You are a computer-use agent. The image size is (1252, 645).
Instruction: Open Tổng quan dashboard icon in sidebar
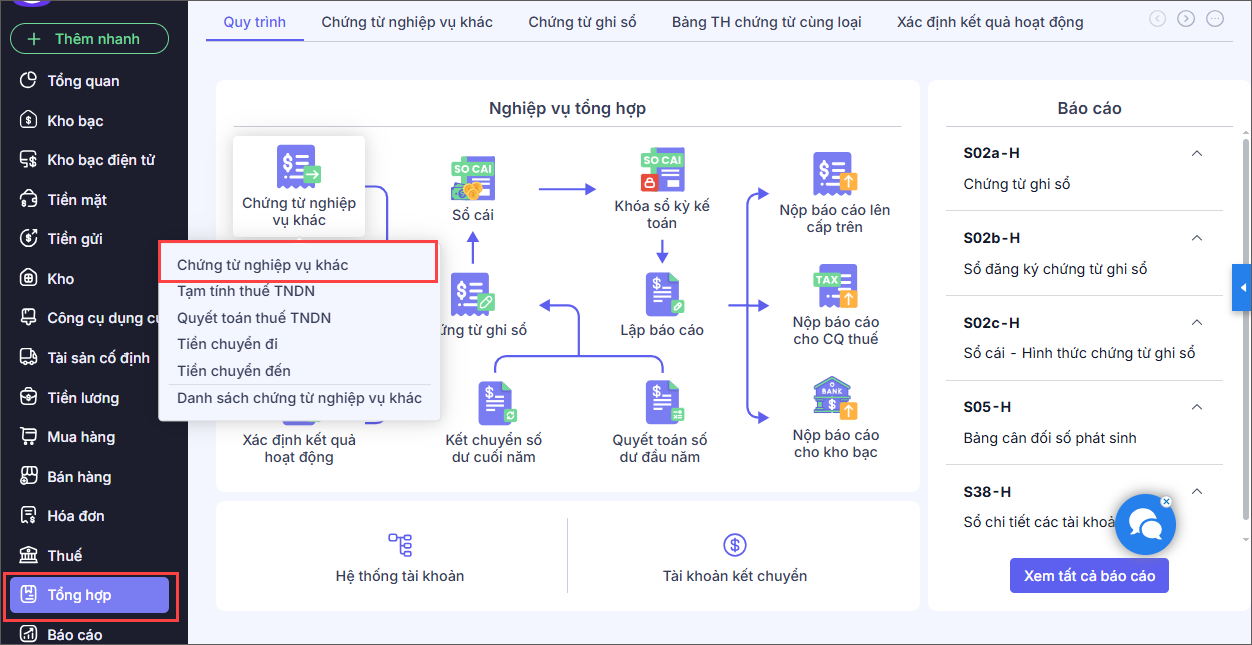29,81
